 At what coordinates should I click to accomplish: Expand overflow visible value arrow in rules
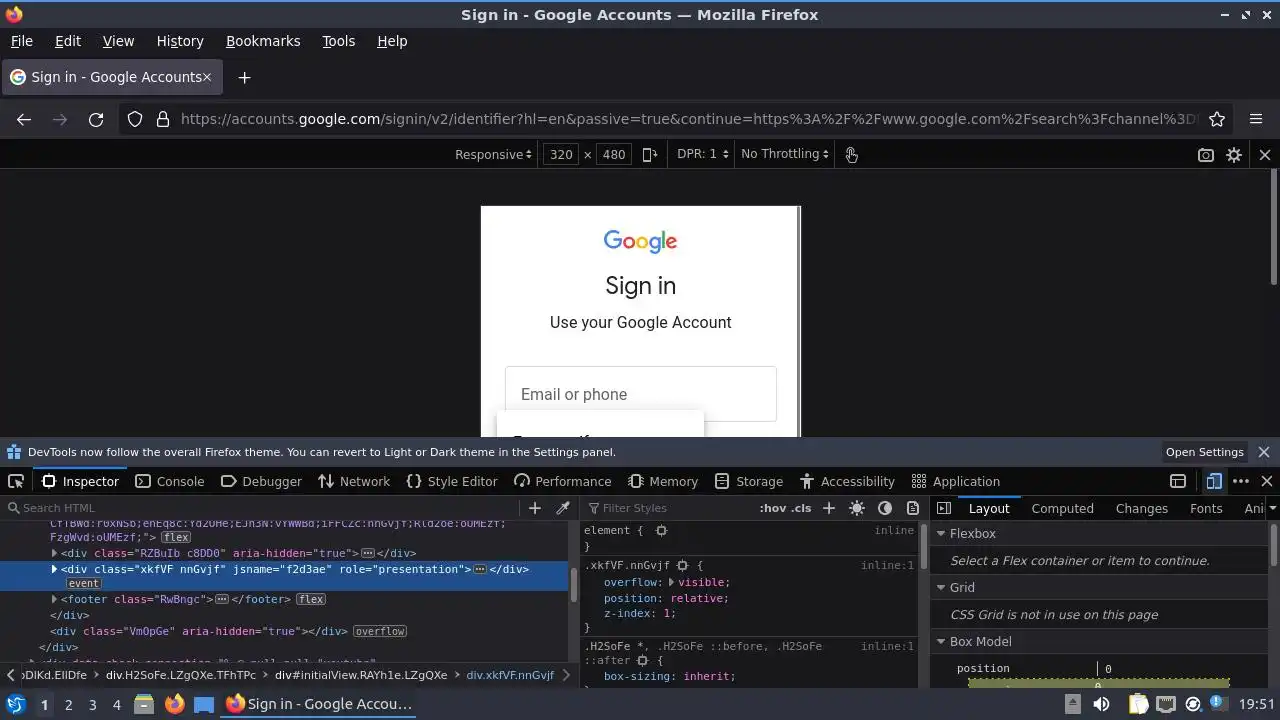pos(672,582)
